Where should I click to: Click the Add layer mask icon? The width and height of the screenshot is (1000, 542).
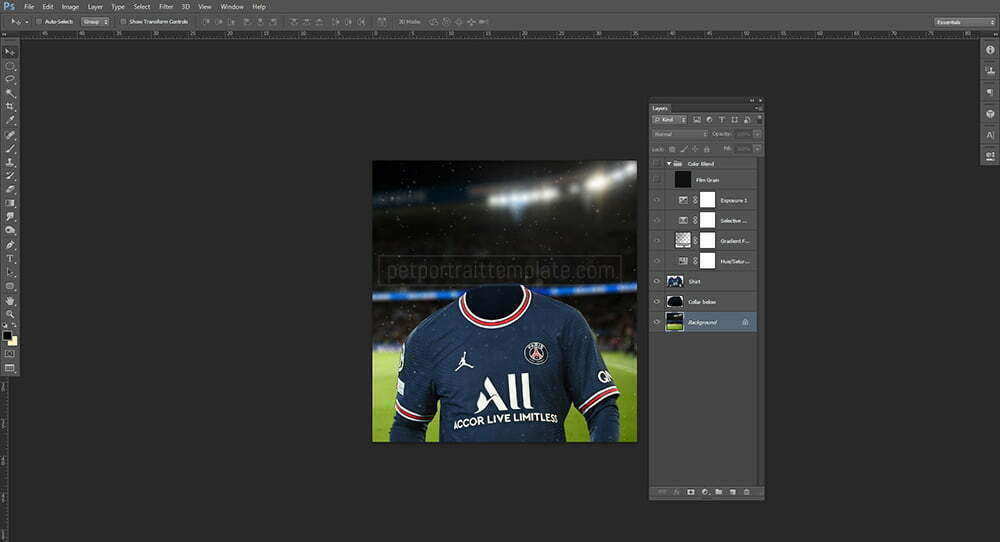point(691,492)
